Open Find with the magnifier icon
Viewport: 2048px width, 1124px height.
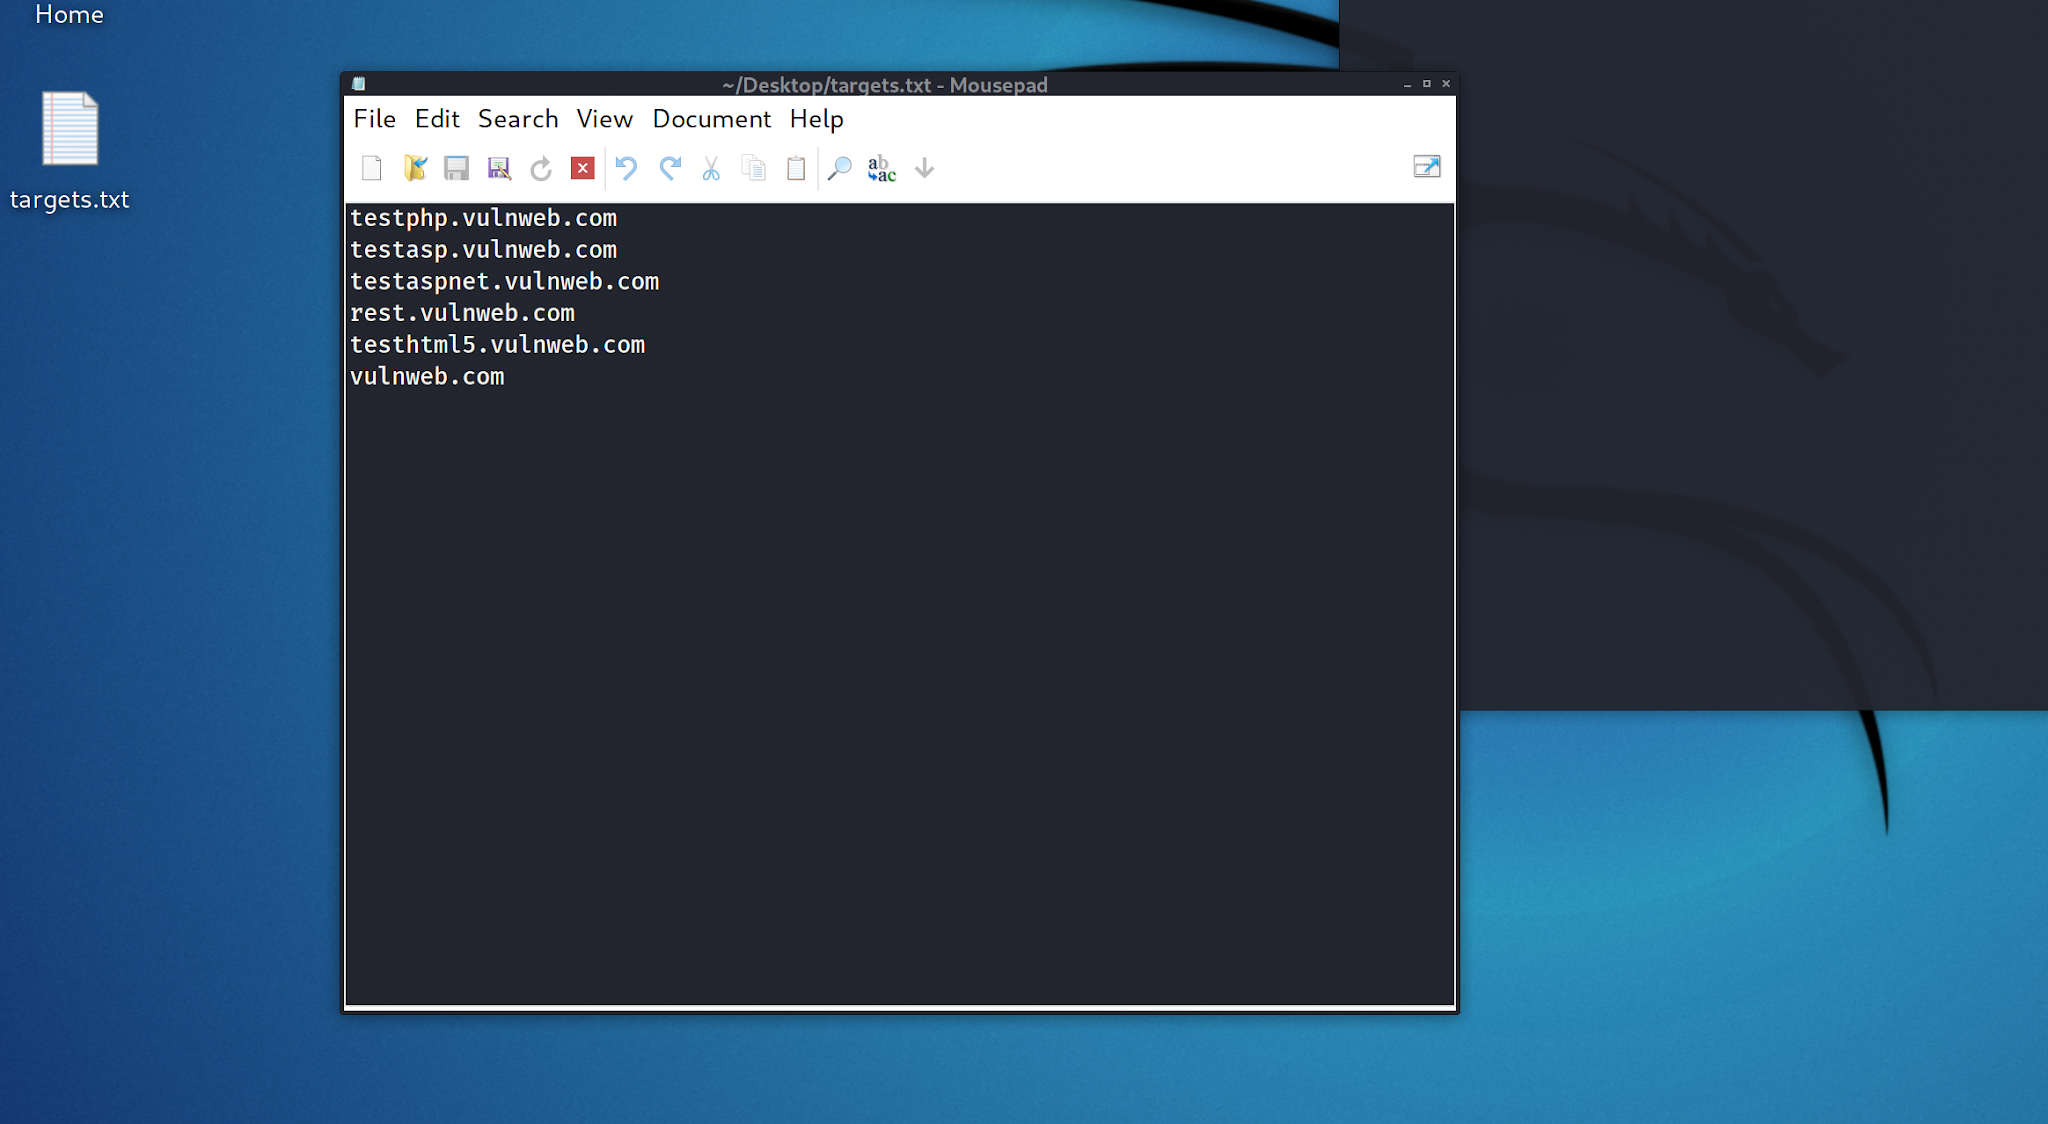[x=839, y=167]
